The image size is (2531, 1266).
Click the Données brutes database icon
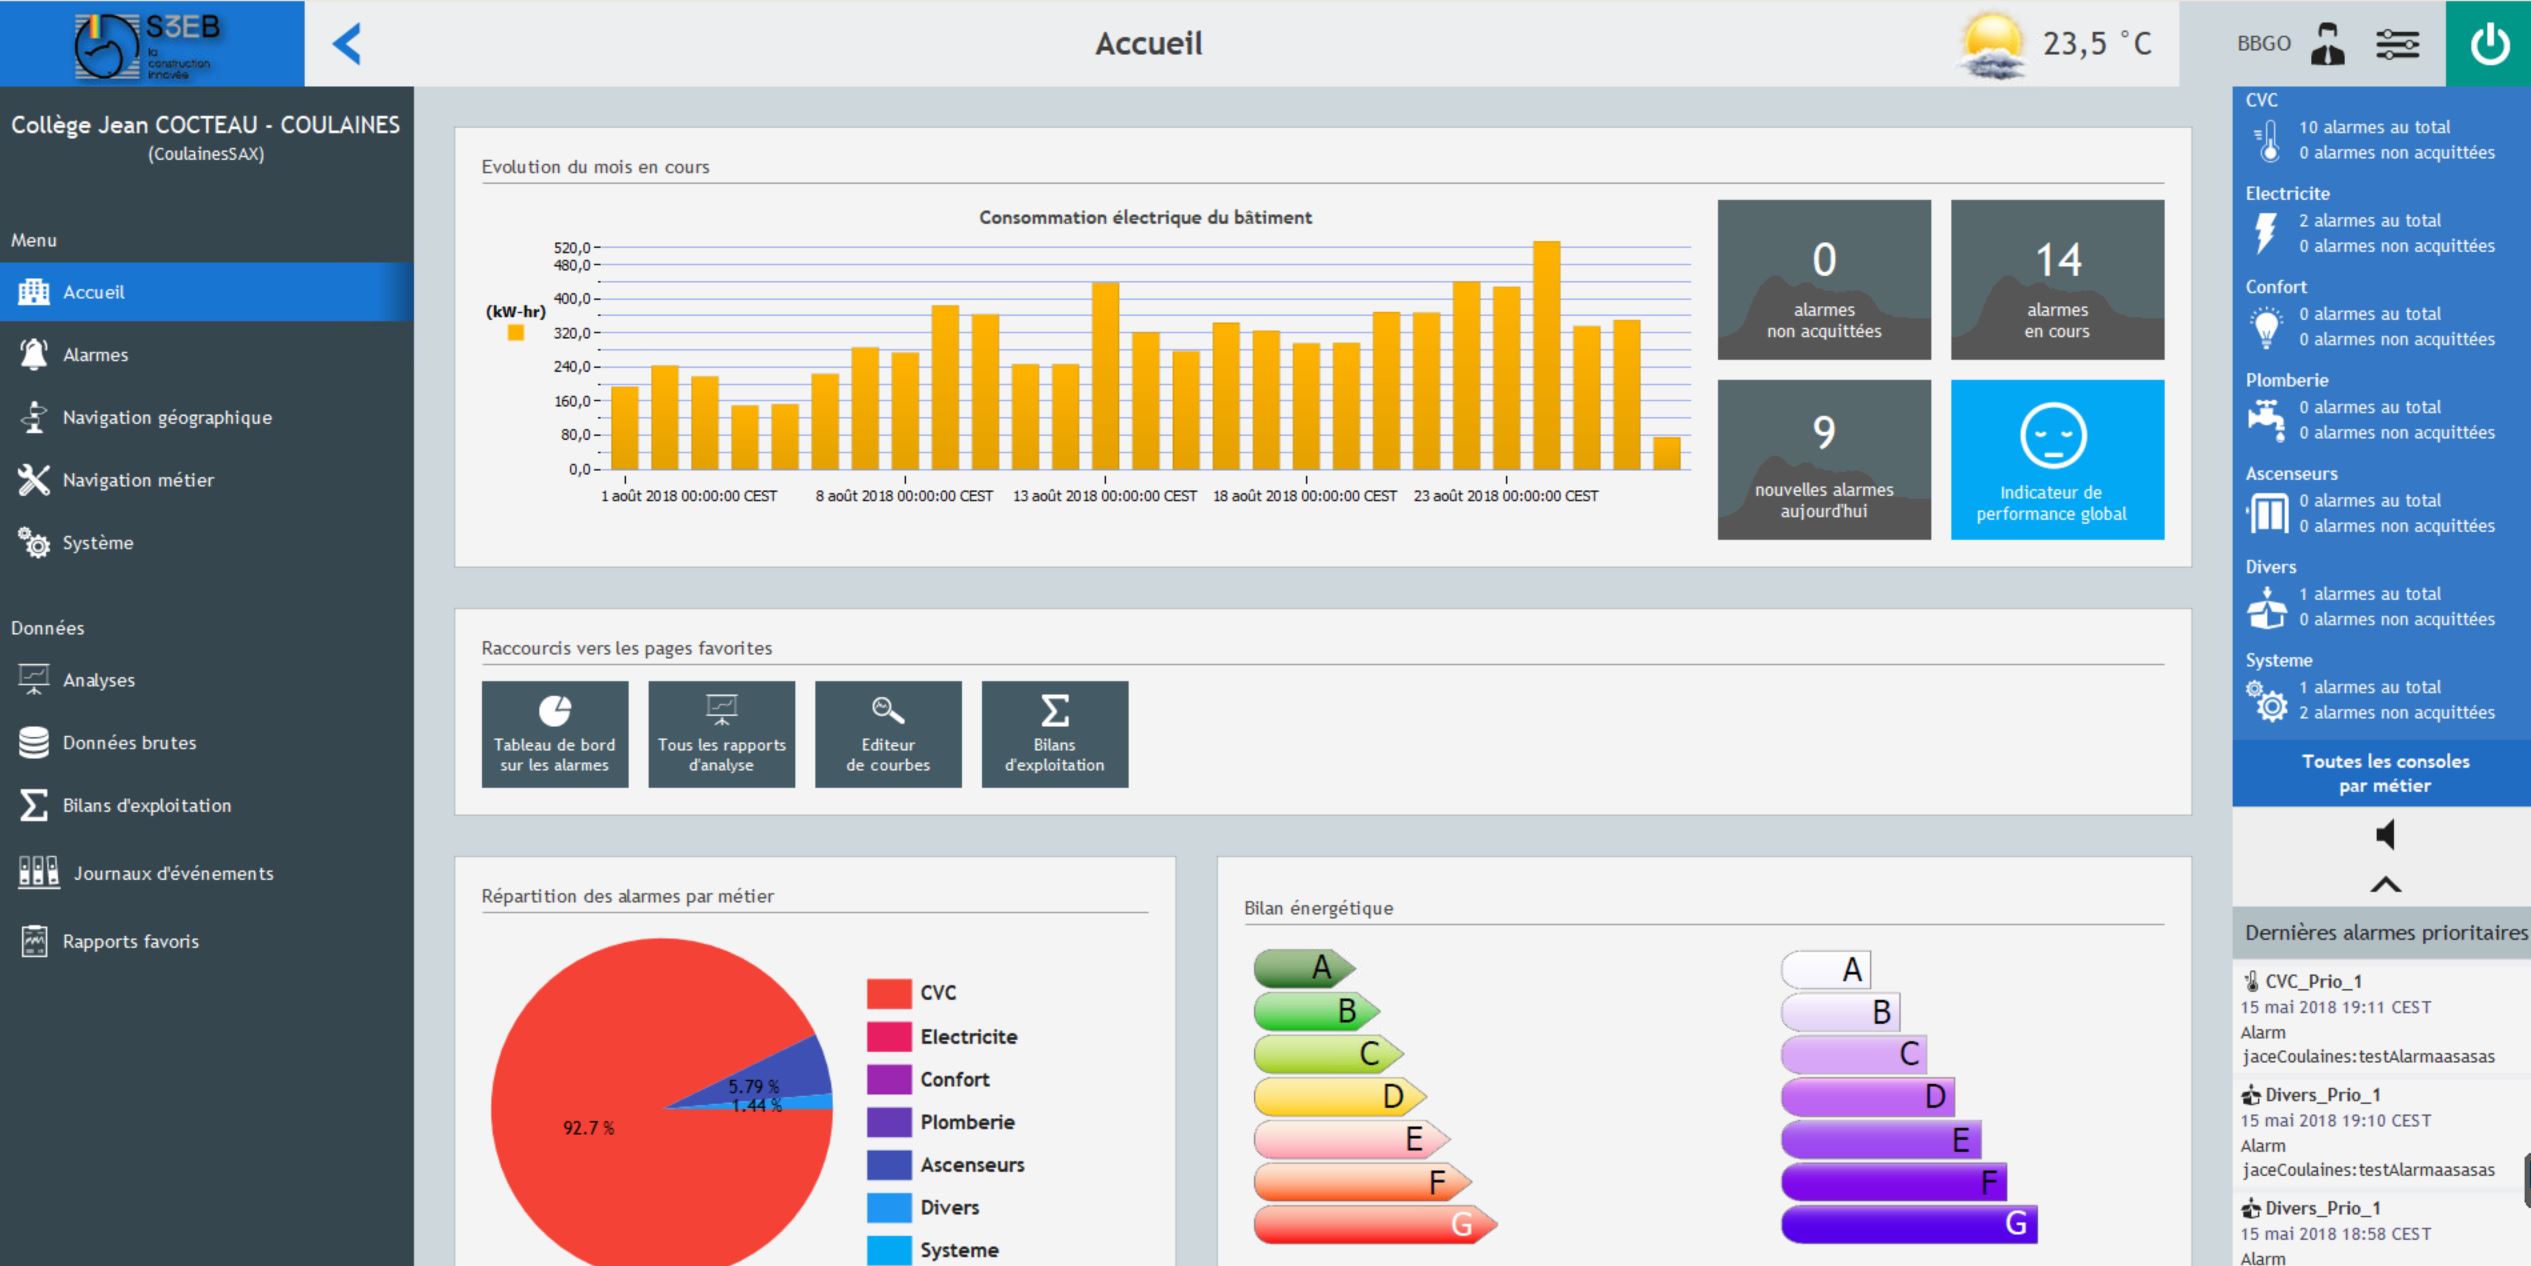click(x=33, y=743)
